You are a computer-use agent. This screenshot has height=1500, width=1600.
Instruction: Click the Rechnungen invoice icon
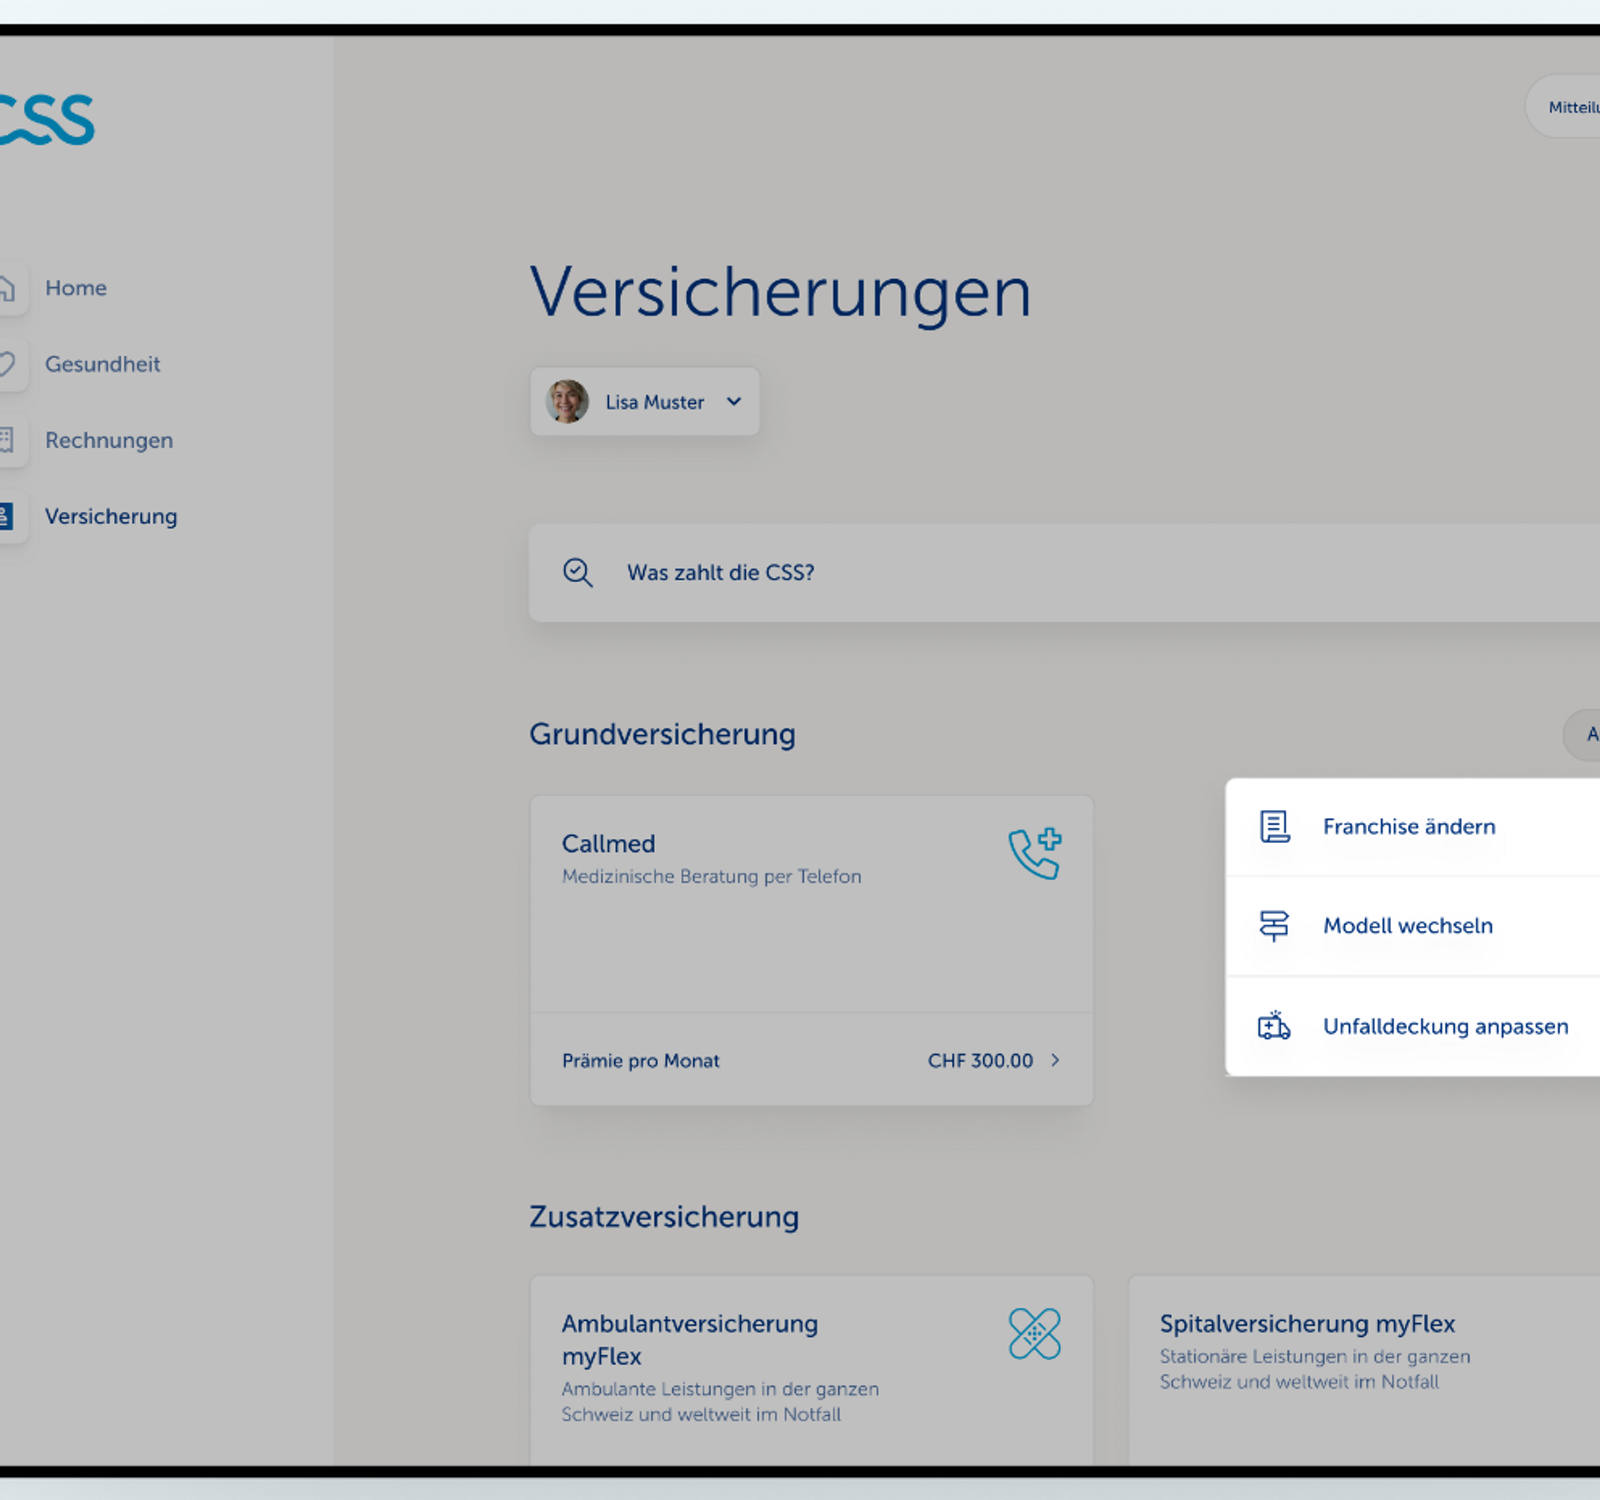tap(5, 441)
